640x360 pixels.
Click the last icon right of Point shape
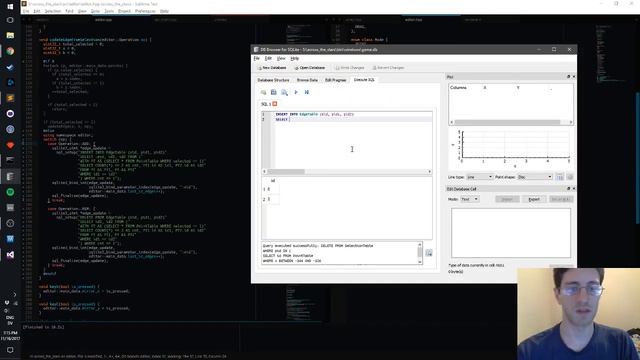[570, 177]
